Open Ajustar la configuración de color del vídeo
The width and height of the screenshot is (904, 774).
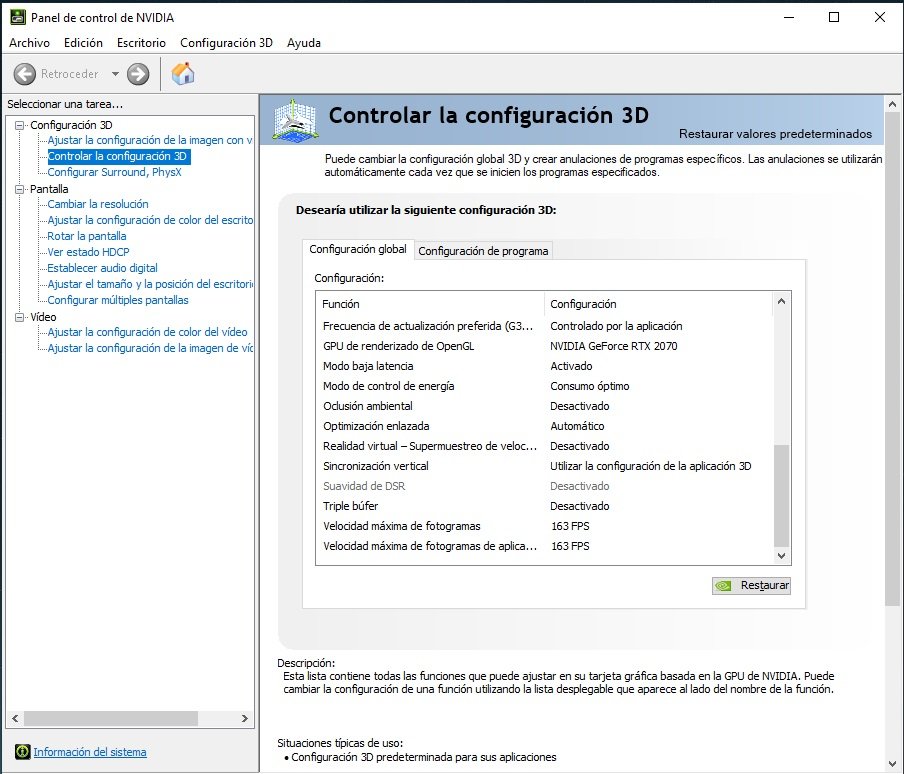tap(147, 332)
